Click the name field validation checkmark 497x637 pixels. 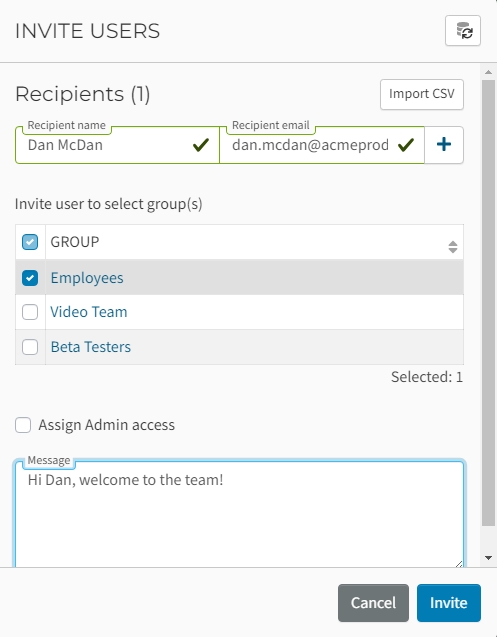[201, 145]
